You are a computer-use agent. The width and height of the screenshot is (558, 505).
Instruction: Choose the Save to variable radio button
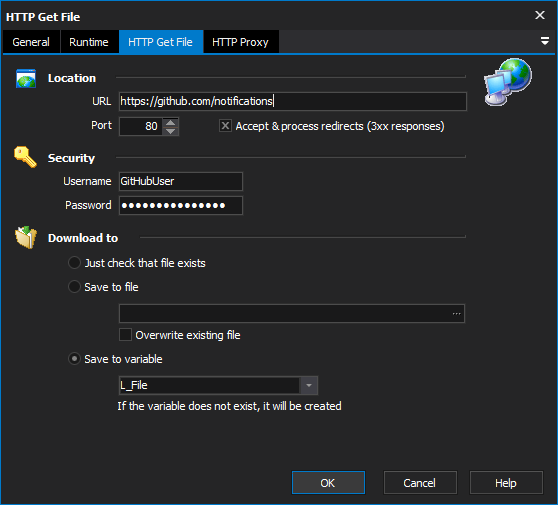tap(74, 359)
